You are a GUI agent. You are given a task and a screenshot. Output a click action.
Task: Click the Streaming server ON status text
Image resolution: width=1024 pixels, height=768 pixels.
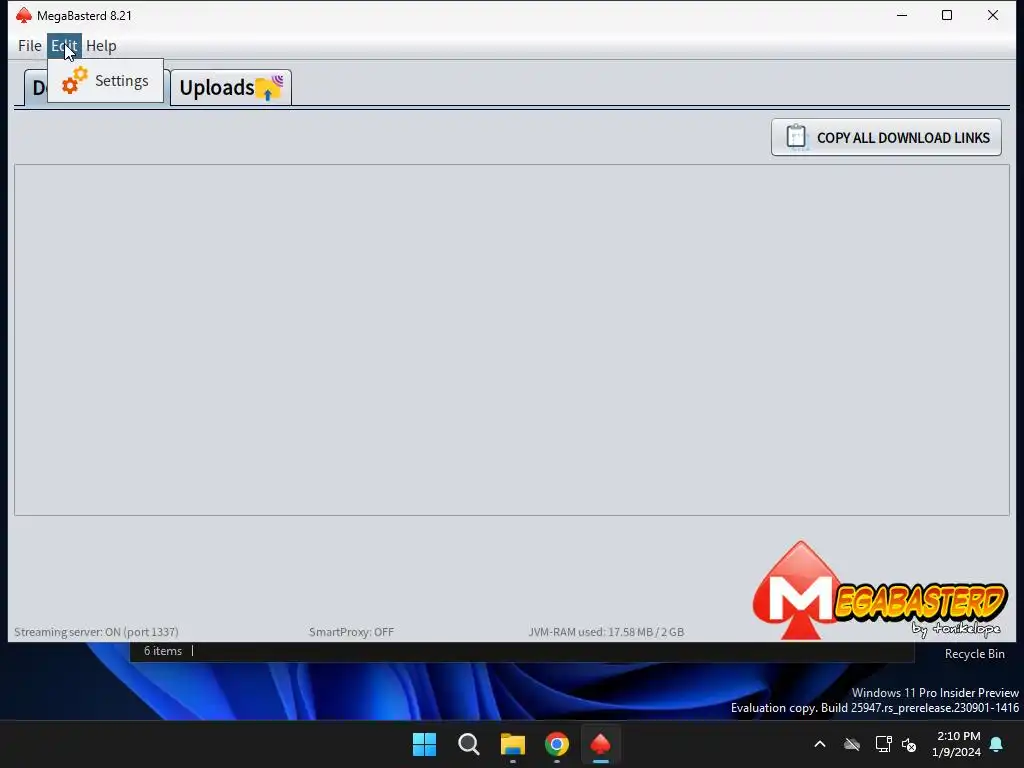(x=96, y=632)
